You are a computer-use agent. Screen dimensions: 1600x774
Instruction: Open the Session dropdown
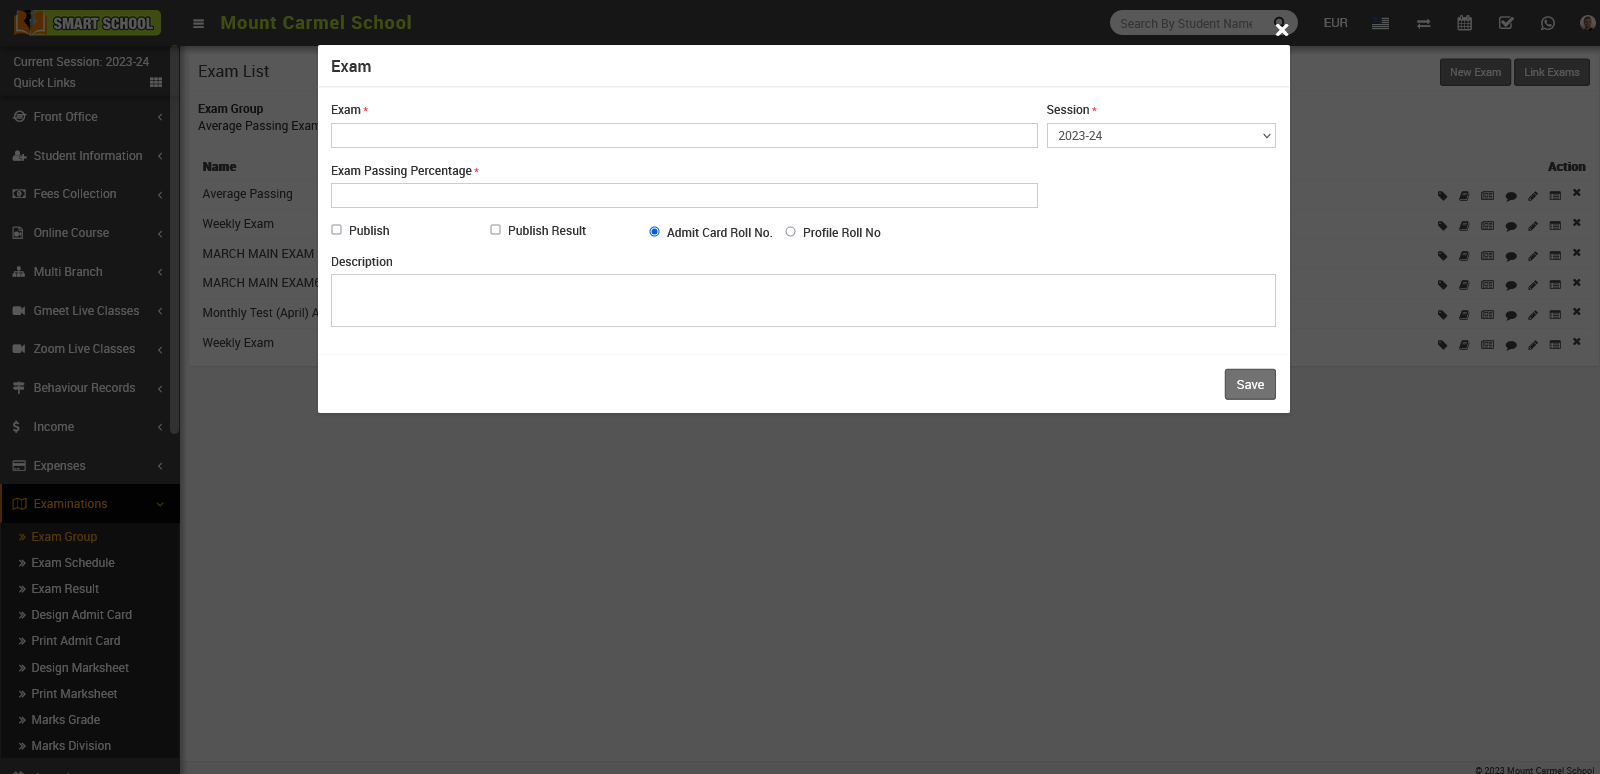(1160, 136)
